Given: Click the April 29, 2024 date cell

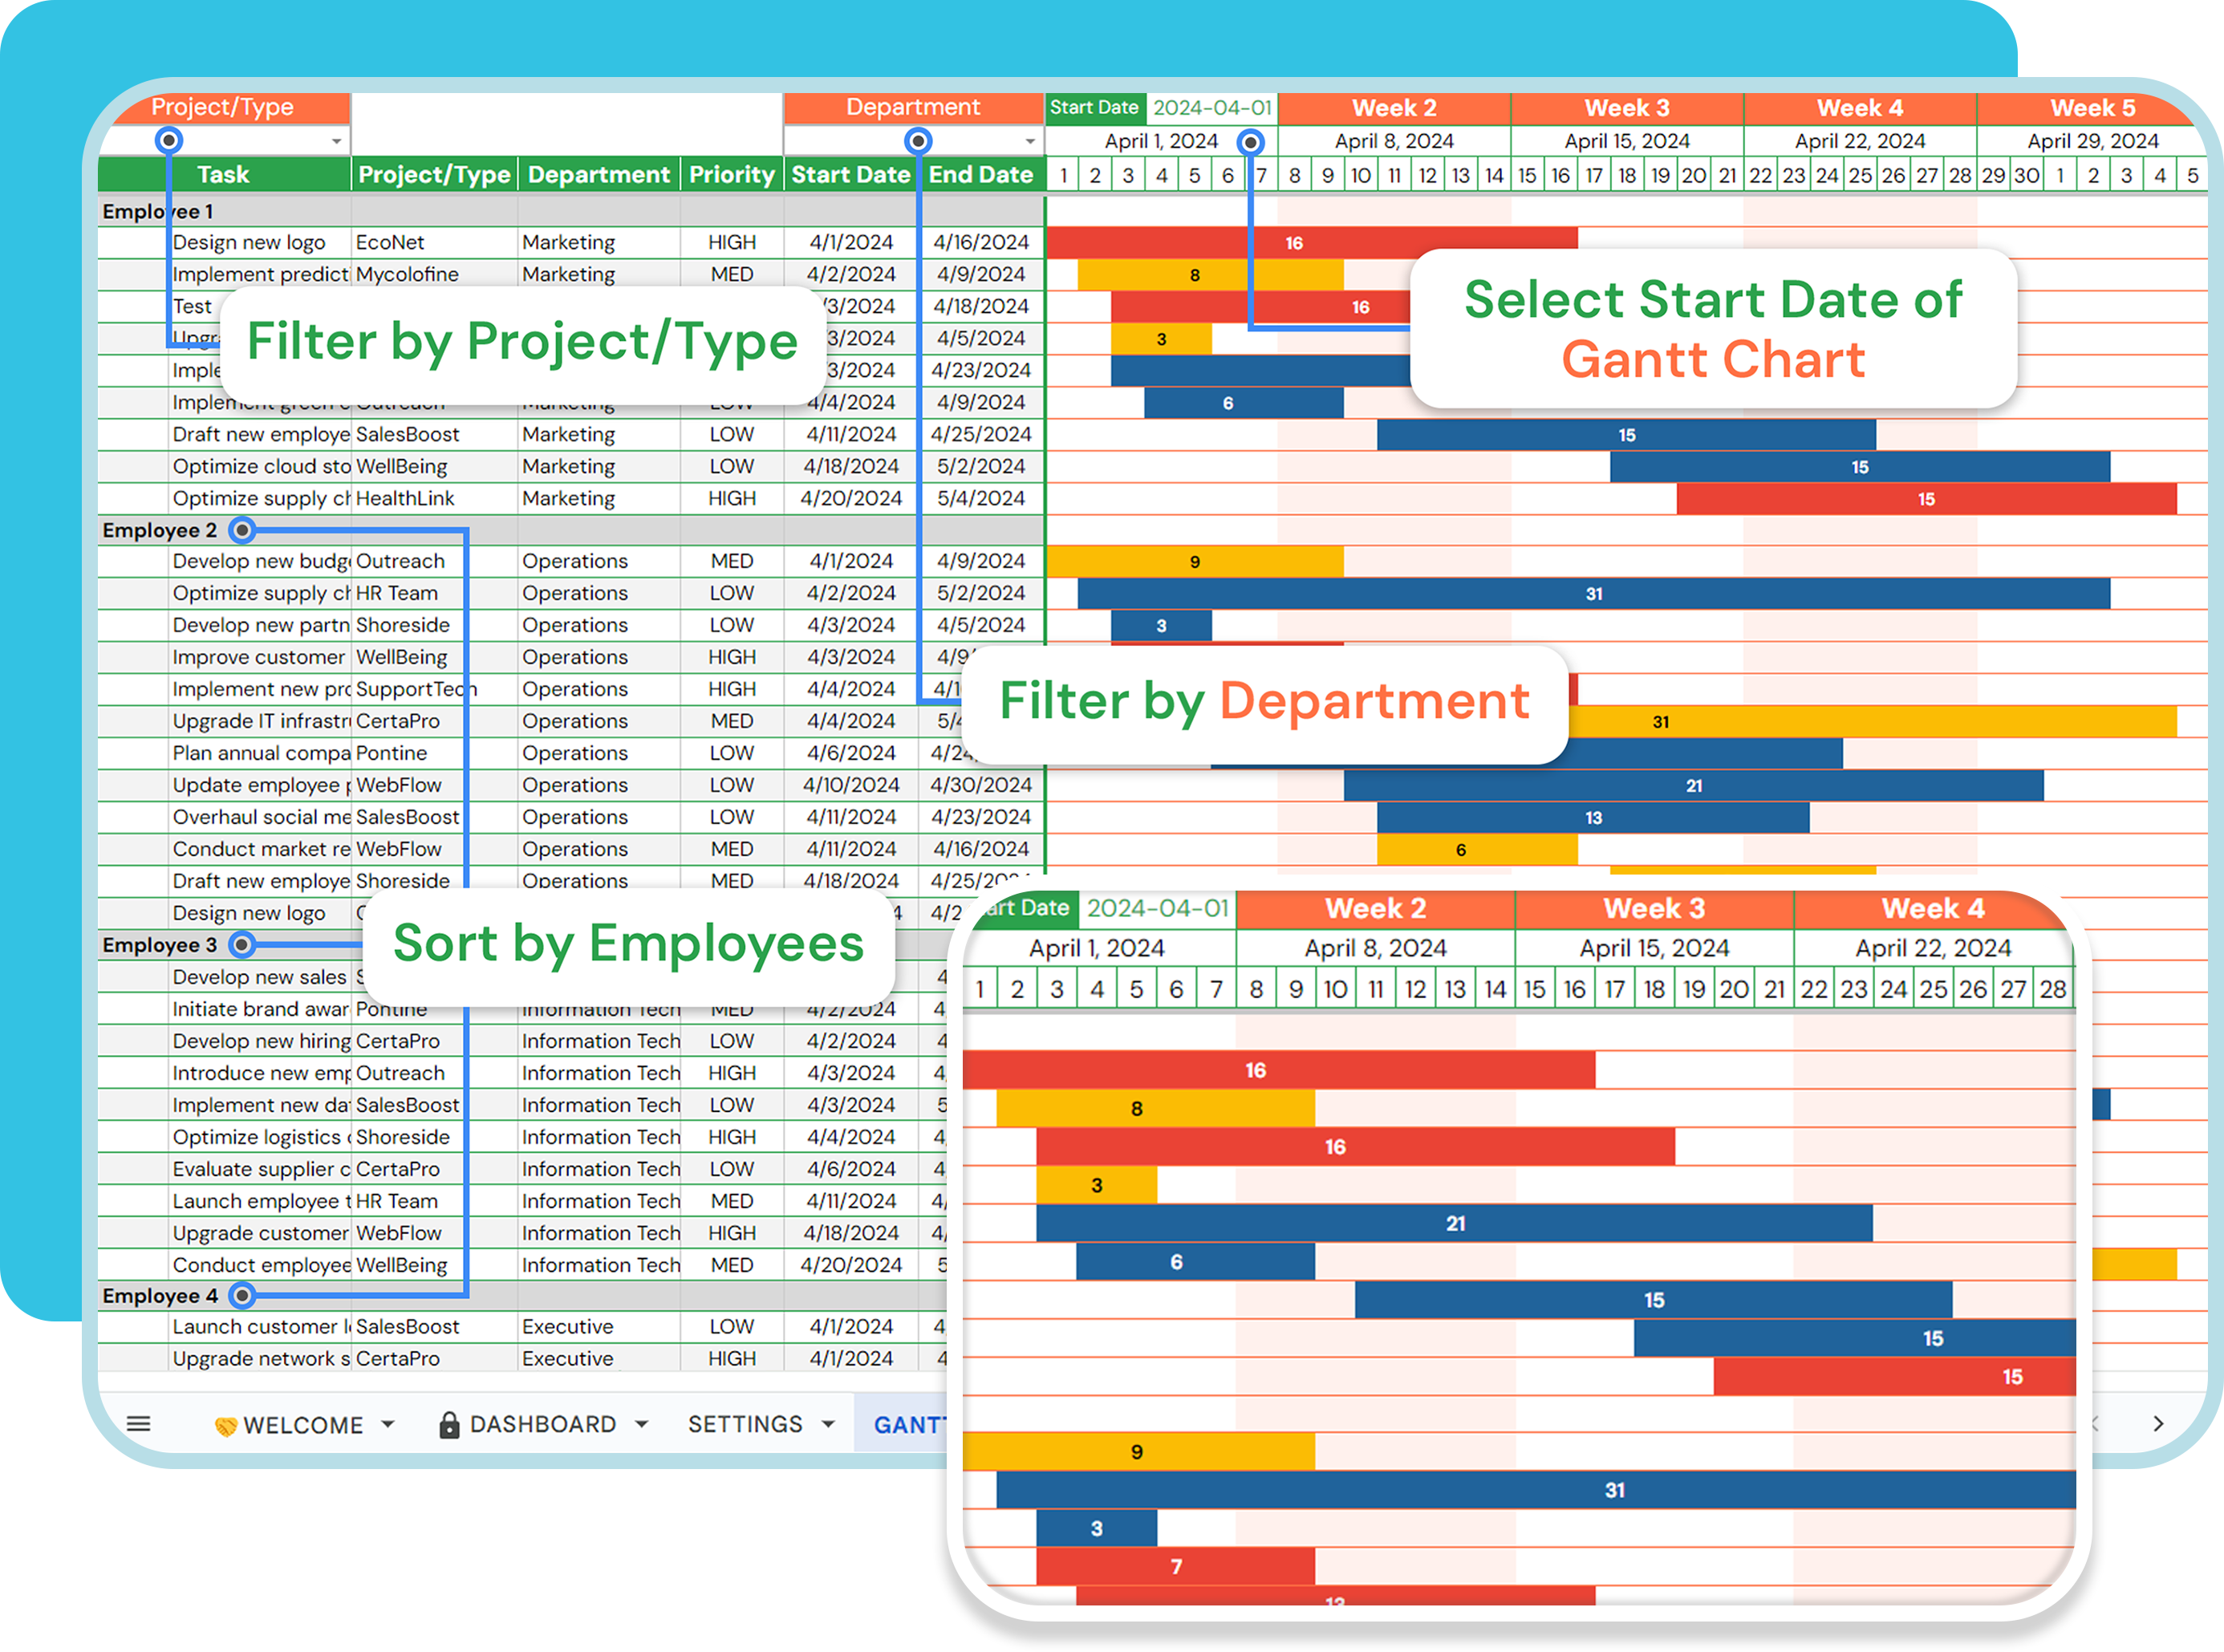Looking at the screenshot, I should pyautogui.click(x=2092, y=141).
